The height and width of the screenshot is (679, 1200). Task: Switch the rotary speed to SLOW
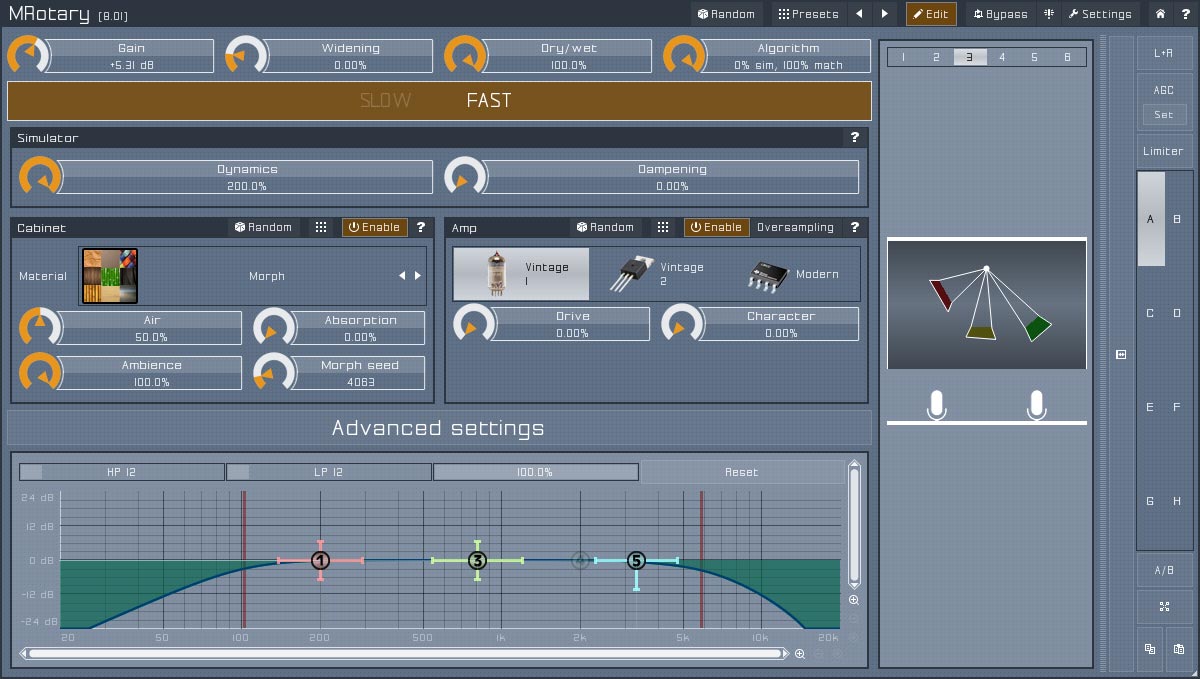385,101
